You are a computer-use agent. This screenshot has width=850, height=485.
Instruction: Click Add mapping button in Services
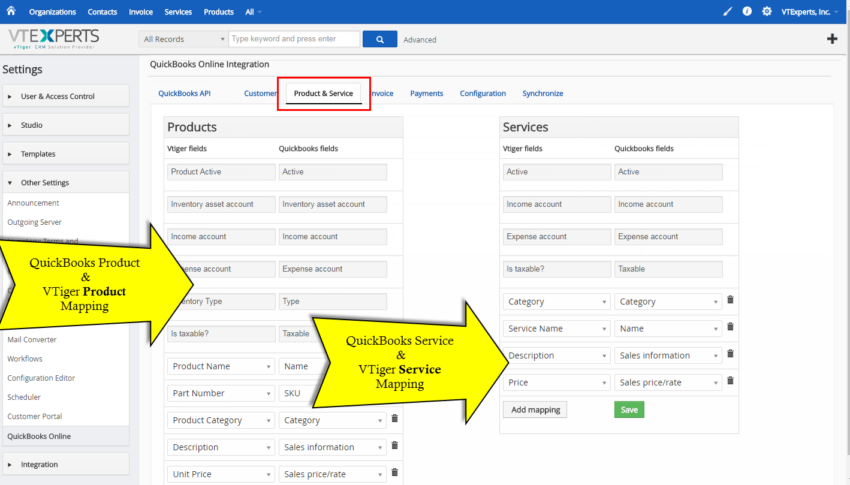[535, 410]
